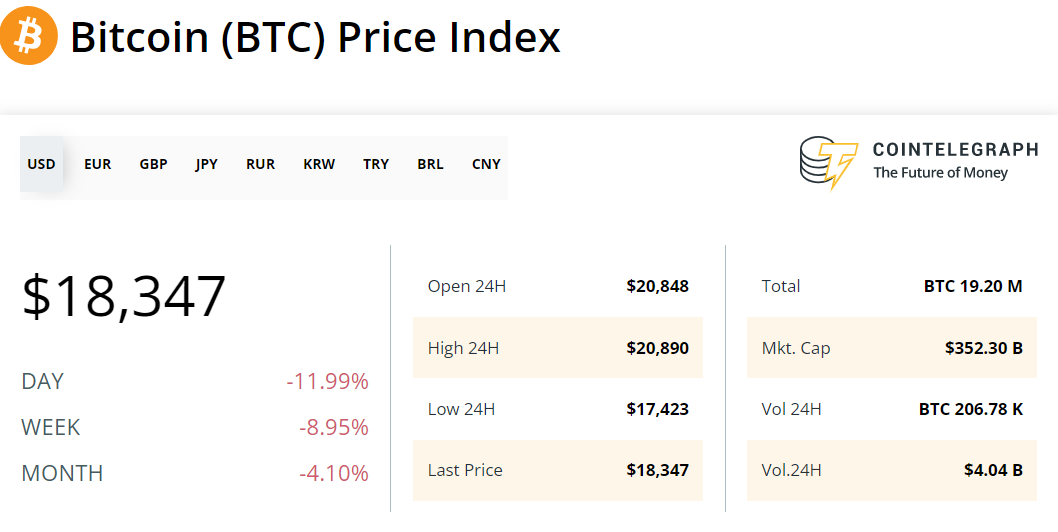The width and height of the screenshot is (1058, 532).
Task: Select the USD currency tab
Action: 41,164
